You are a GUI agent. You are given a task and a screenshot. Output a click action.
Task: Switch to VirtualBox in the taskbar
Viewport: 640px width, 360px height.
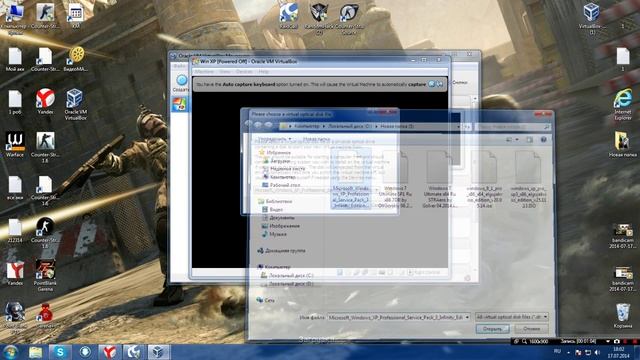158,352
